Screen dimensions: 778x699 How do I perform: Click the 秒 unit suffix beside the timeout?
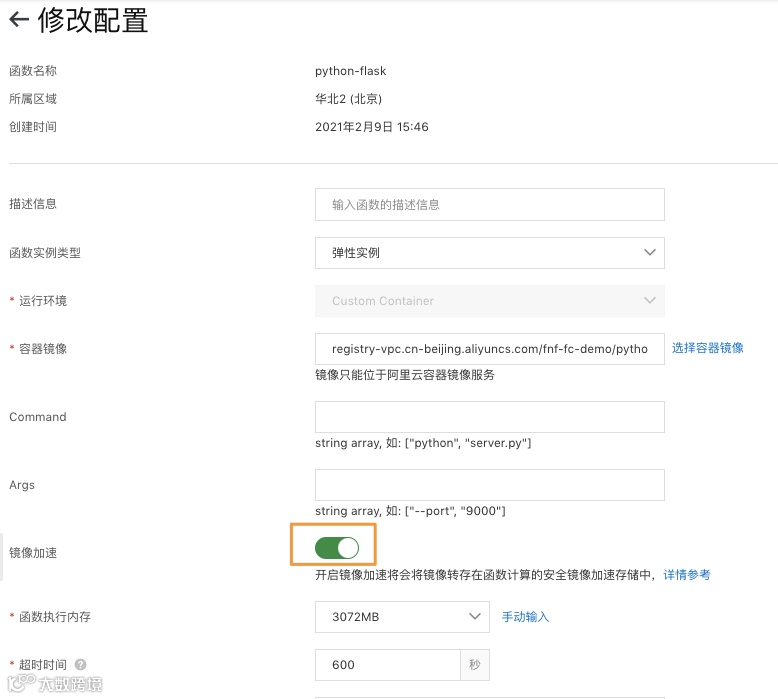point(475,665)
